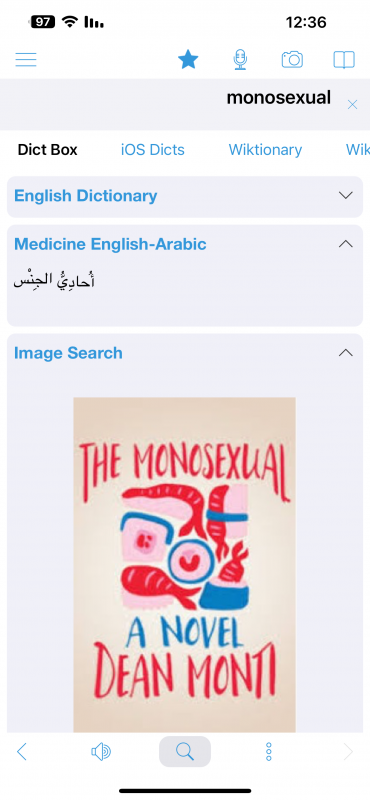Go forward with the right arrow
Image resolution: width=370 pixels, height=800 pixels.
pyautogui.click(x=348, y=752)
